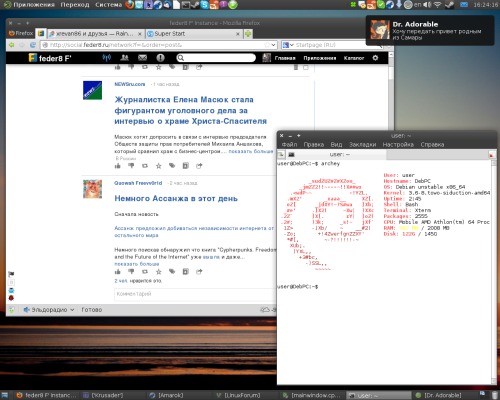The height and width of the screenshot is (400, 500).
Task: Open the headline 'Журналистка Елена Масюк стала...'
Action: (191, 110)
